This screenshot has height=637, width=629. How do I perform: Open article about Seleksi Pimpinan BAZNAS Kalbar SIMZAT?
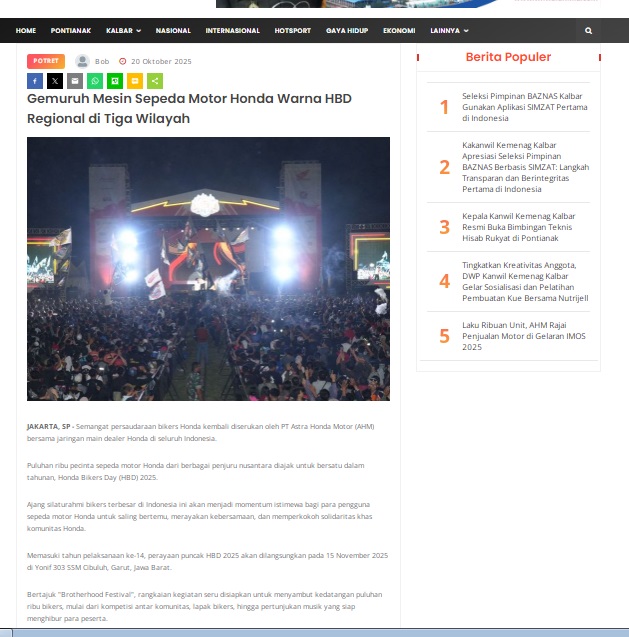click(524, 106)
